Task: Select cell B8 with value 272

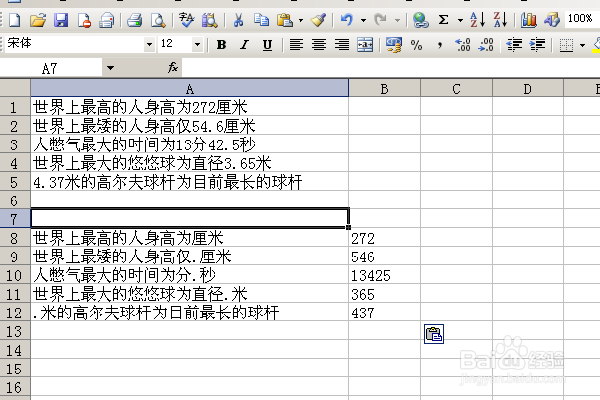Action: pos(384,238)
